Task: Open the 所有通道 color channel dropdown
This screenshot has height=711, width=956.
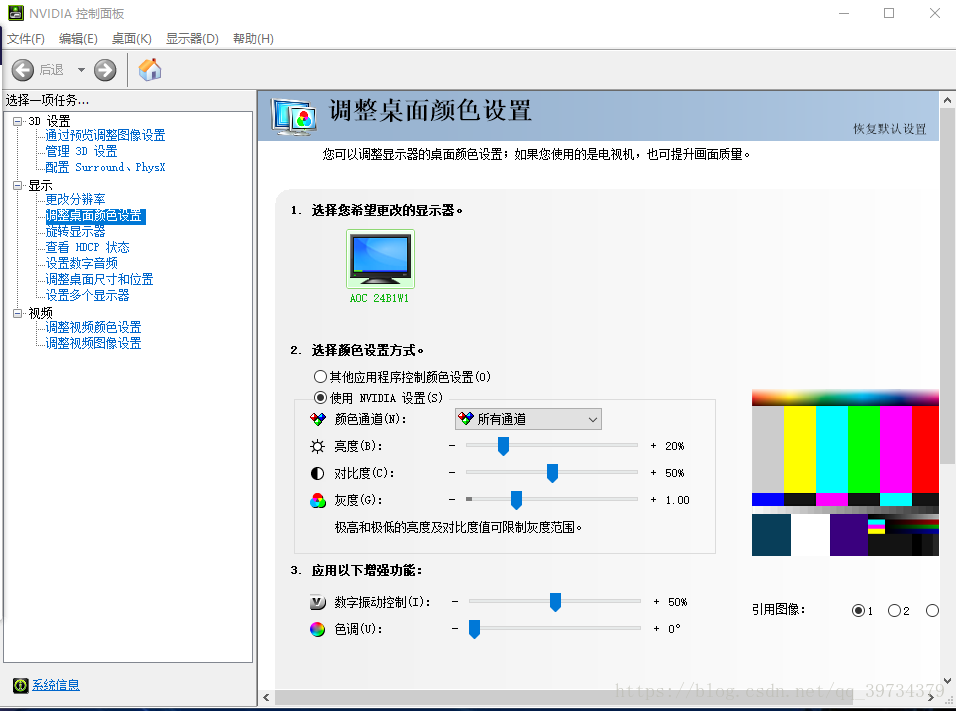Action: coord(529,419)
